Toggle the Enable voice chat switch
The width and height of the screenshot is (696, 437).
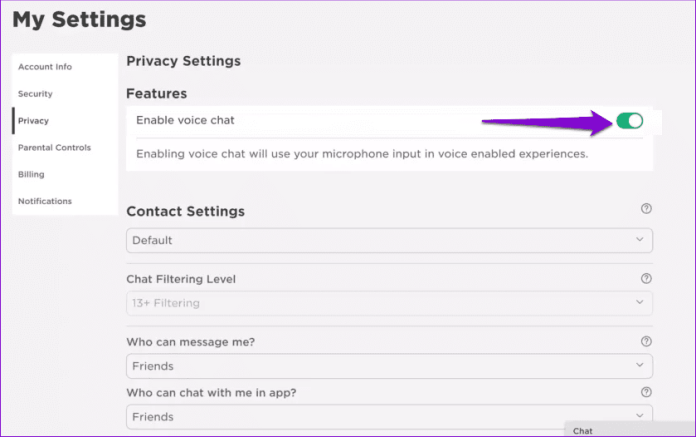[x=629, y=121]
